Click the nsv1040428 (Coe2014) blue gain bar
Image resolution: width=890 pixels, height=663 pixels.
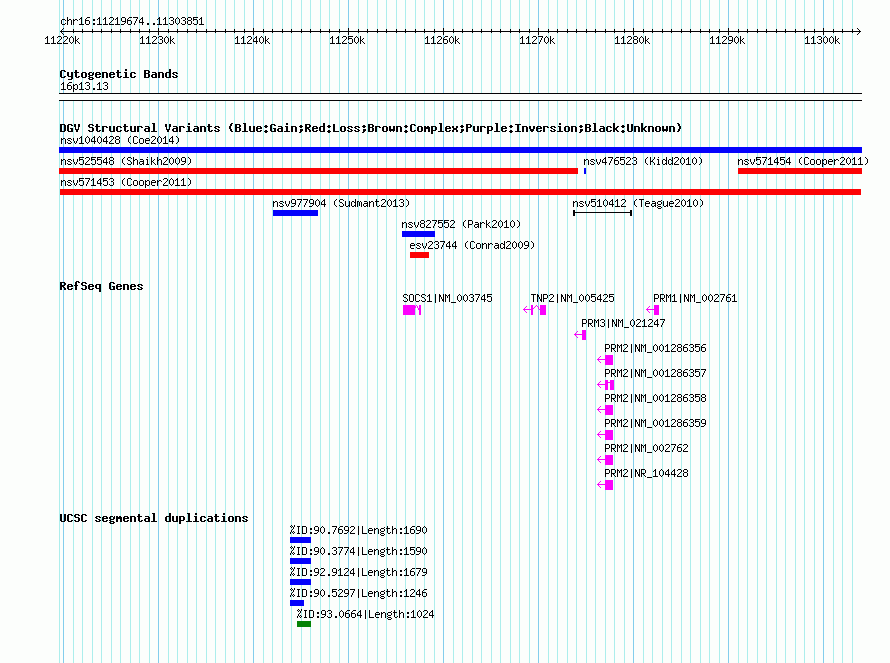tap(460, 150)
